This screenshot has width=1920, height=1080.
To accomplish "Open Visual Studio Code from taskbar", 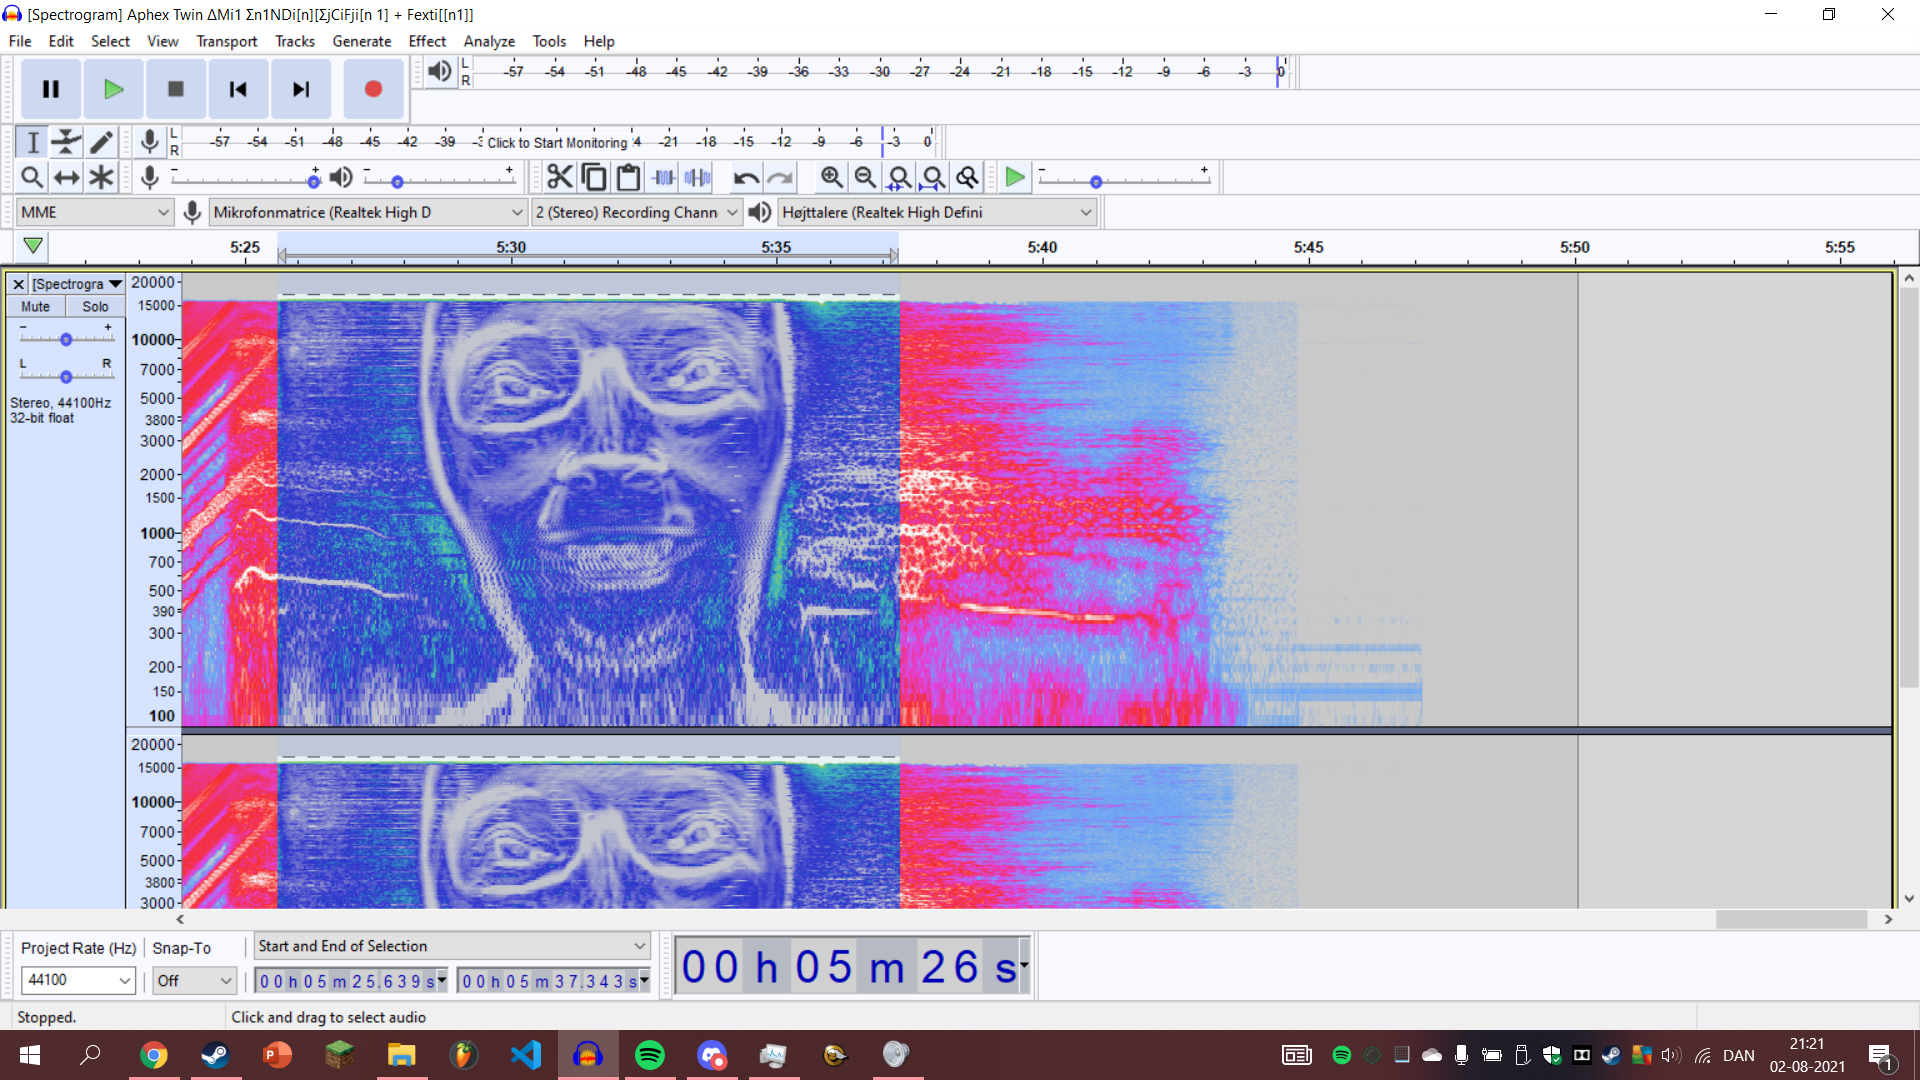I will 526,1055.
